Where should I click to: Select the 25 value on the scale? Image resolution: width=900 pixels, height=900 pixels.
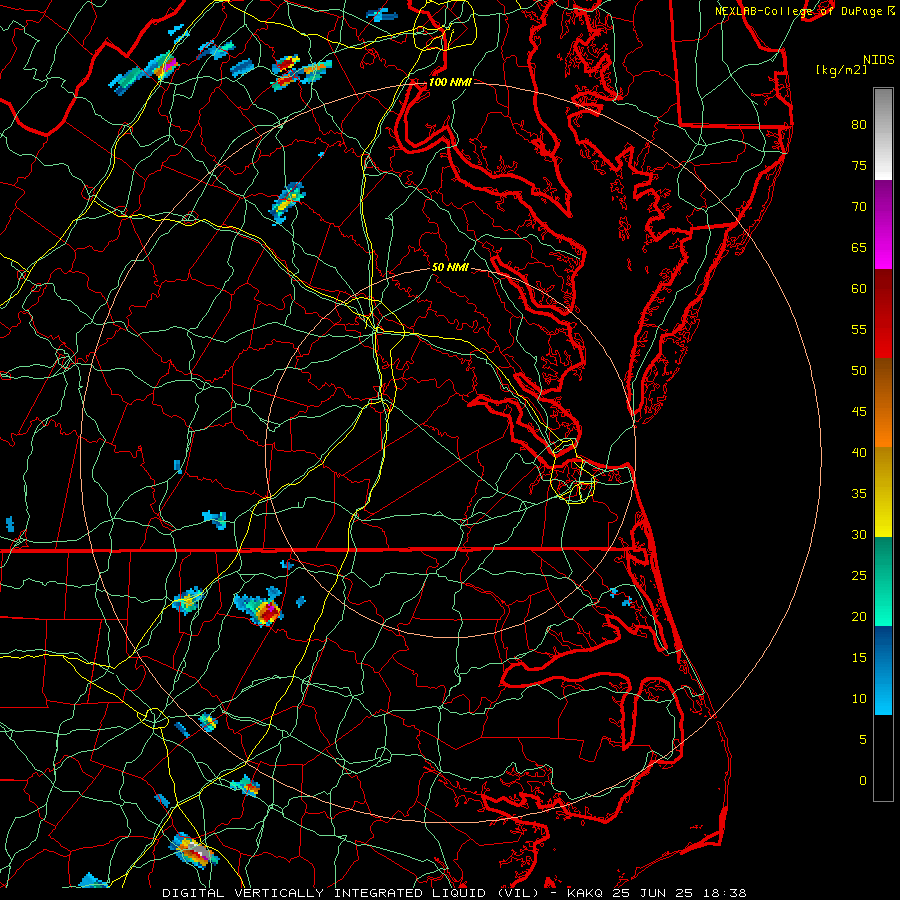(x=859, y=576)
